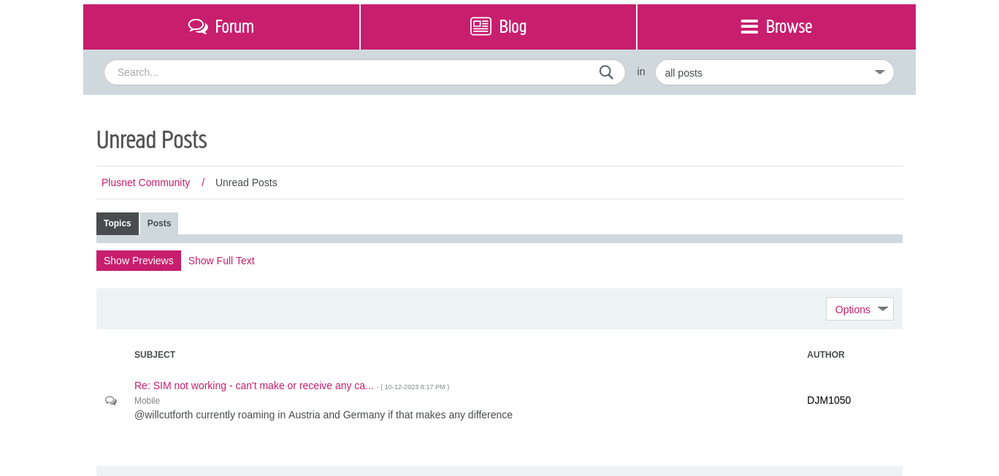Click the magnifying glass search icon
999x476 pixels.
(606, 72)
